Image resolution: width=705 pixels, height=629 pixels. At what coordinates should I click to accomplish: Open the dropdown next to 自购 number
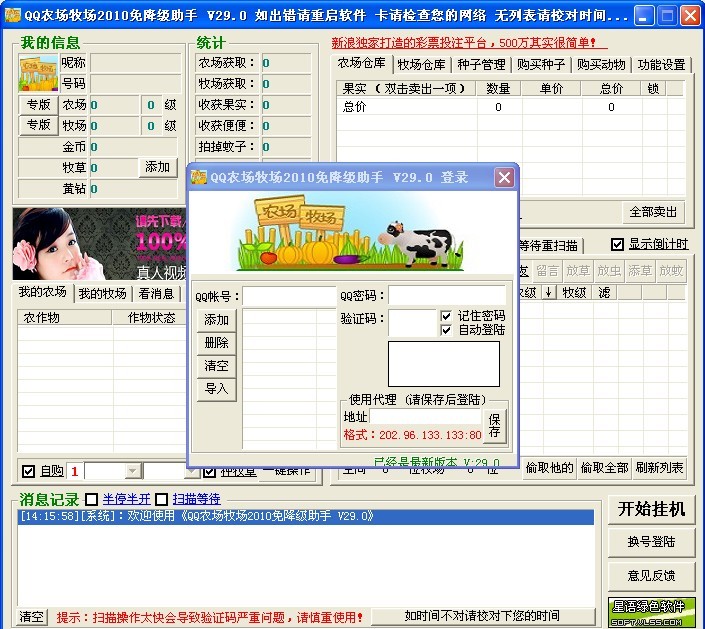(133, 471)
